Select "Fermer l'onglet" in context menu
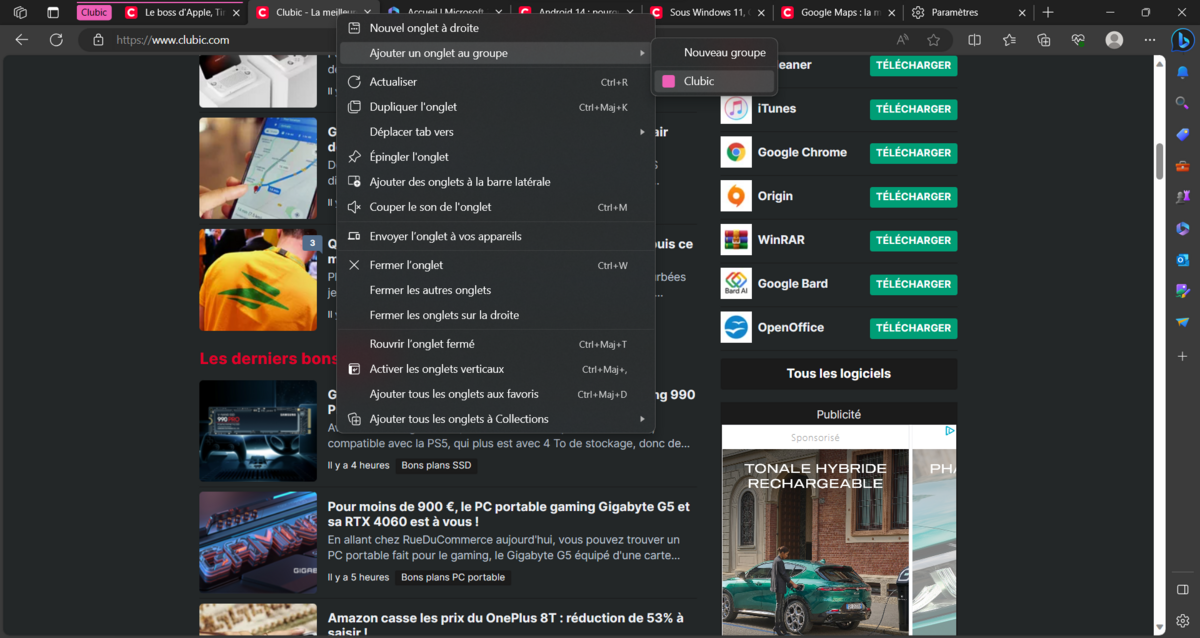1200x638 pixels. point(496,265)
